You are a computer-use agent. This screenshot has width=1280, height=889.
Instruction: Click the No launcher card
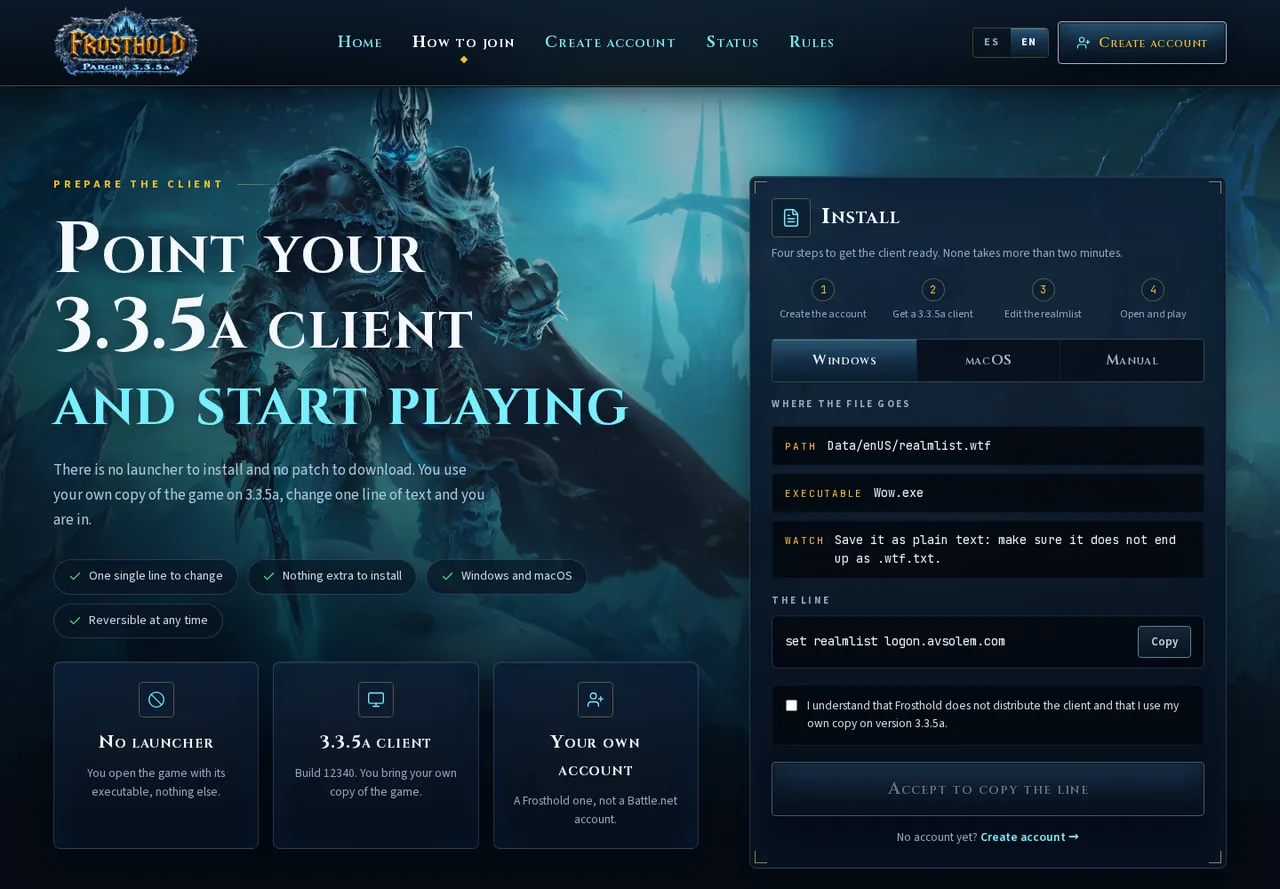[x=156, y=755]
